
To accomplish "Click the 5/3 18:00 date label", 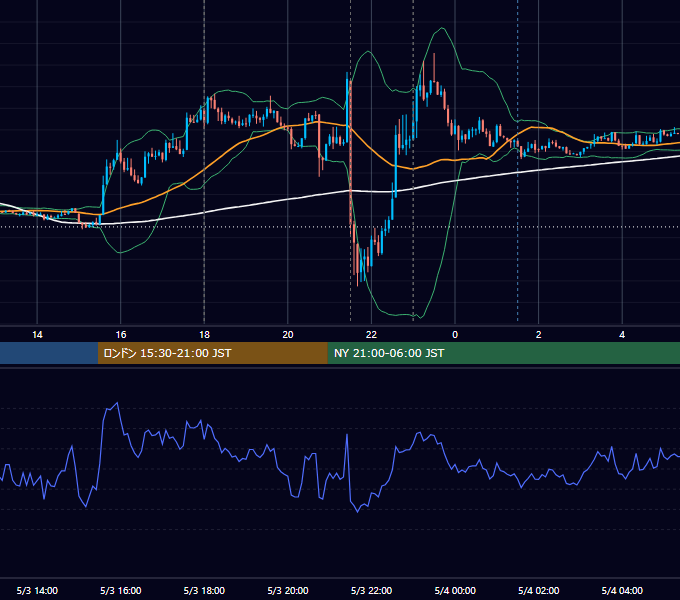I will coord(204,590).
